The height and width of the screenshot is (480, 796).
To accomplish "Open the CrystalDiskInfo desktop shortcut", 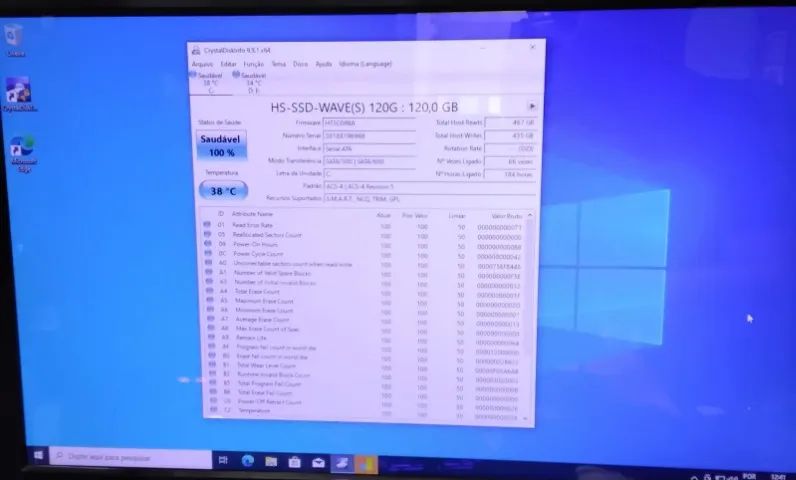I will (19, 94).
